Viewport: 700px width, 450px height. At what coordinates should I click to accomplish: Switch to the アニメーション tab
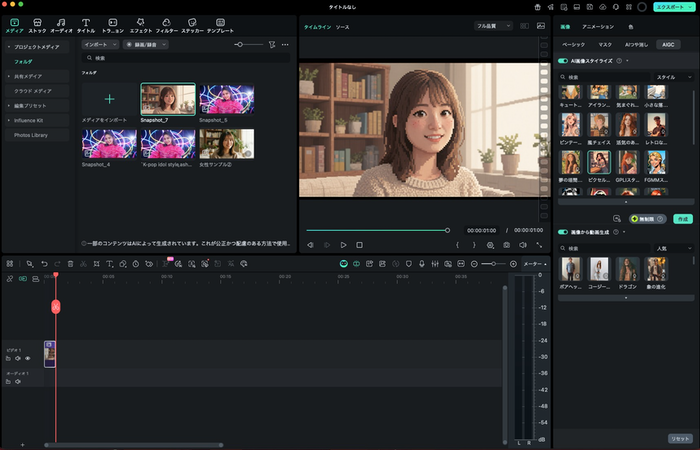598,27
